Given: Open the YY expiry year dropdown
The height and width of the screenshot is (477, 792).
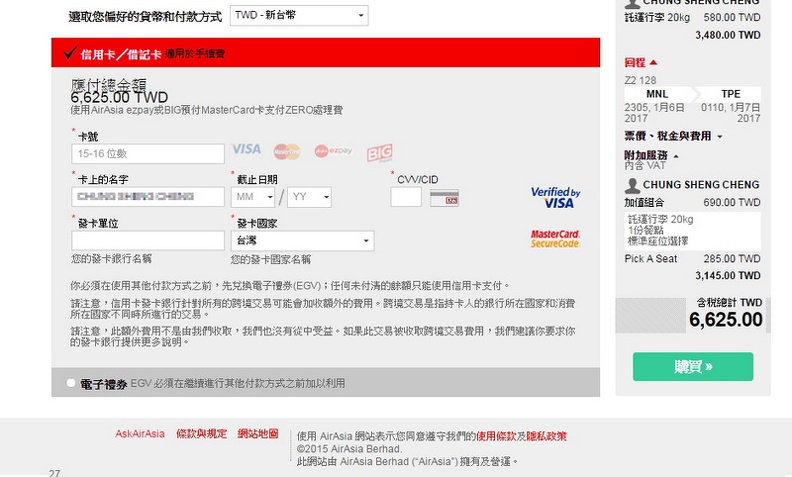Looking at the screenshot, I should click(x=309, y=197).
